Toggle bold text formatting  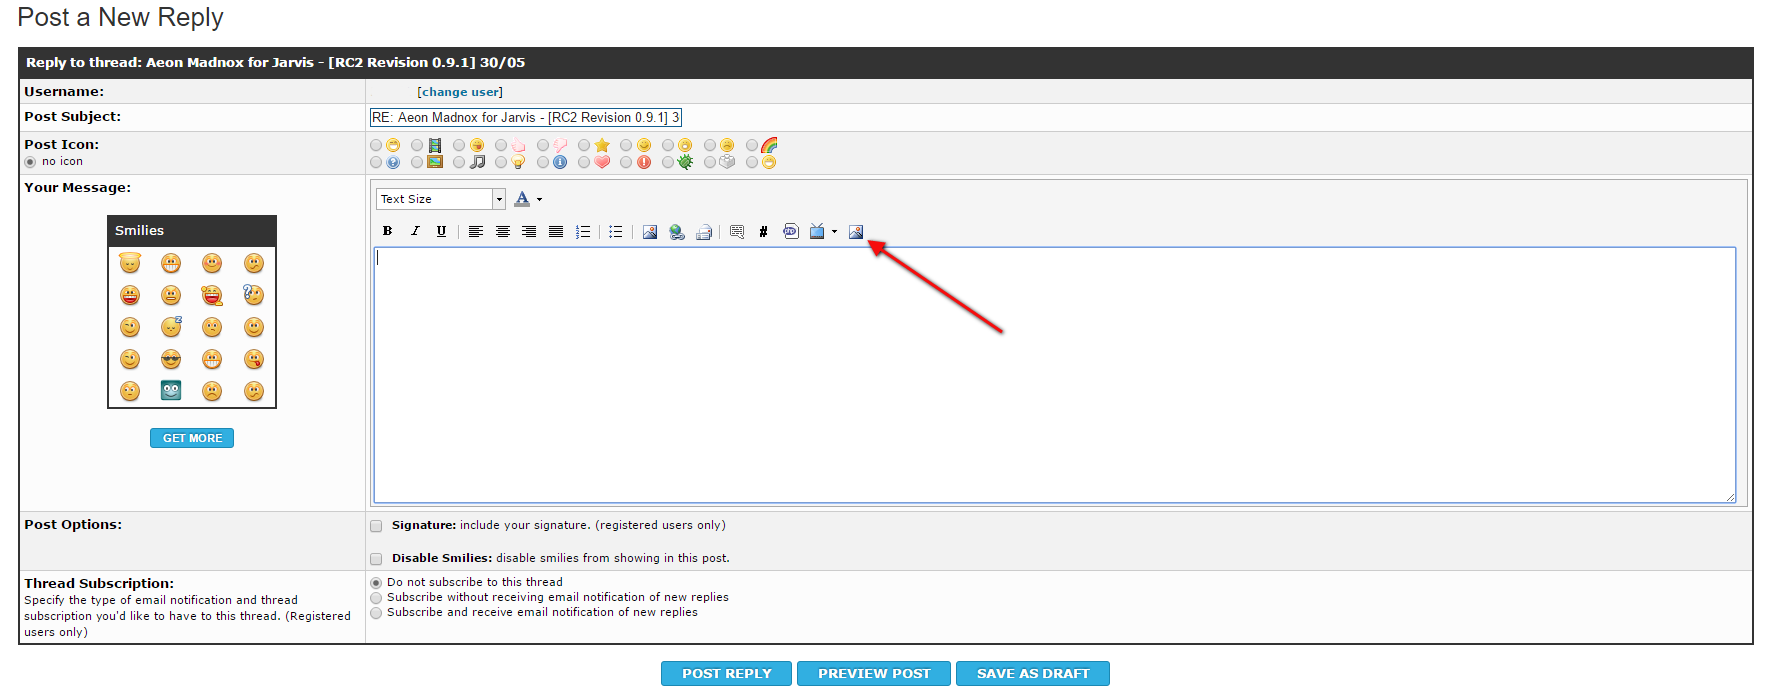388,231
